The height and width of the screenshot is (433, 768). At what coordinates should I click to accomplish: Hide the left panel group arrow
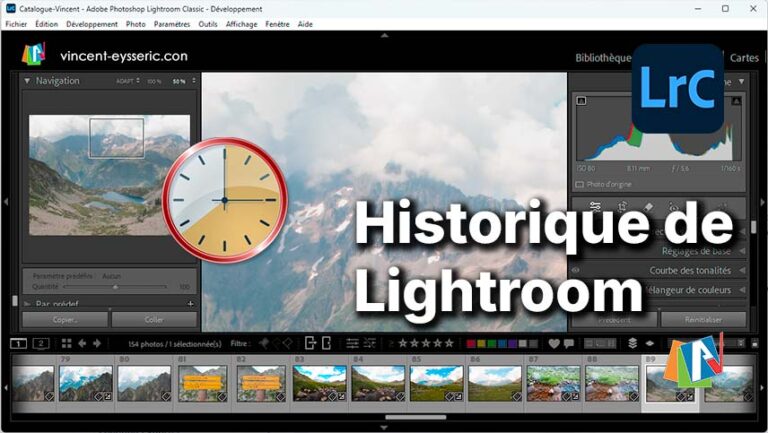tap(5, 202)
